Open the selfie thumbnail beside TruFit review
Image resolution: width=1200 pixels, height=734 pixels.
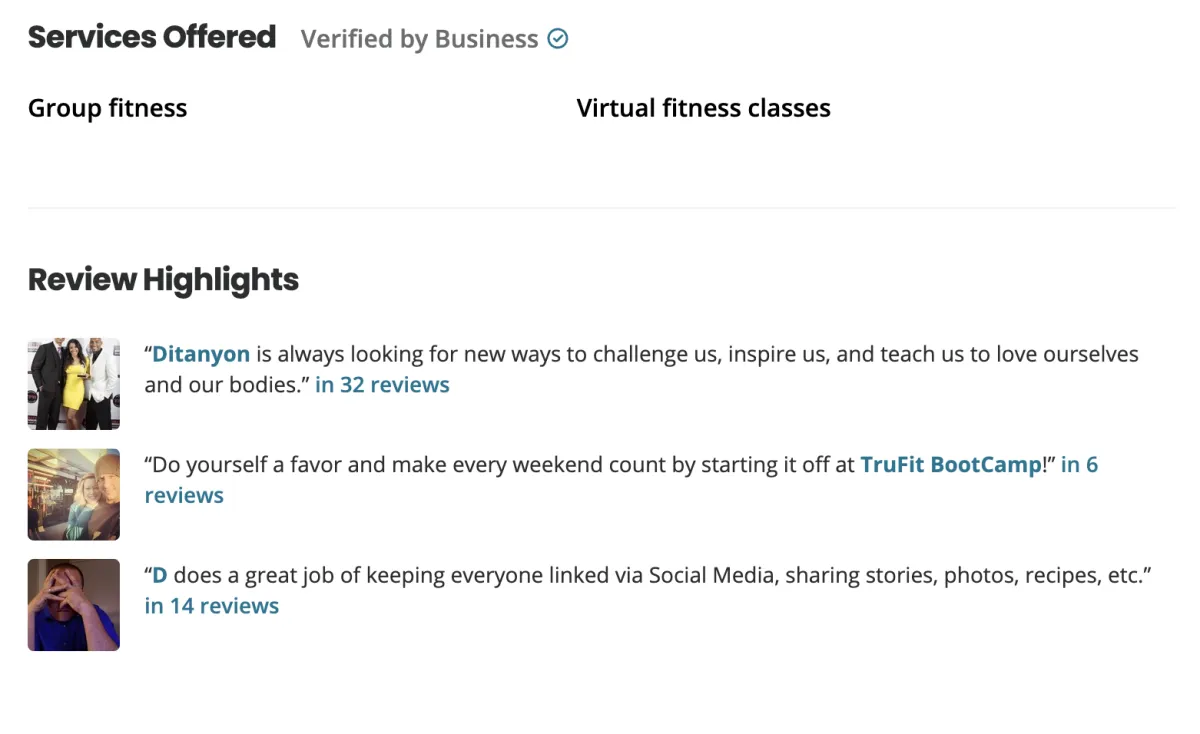click(x=74, y=495)
